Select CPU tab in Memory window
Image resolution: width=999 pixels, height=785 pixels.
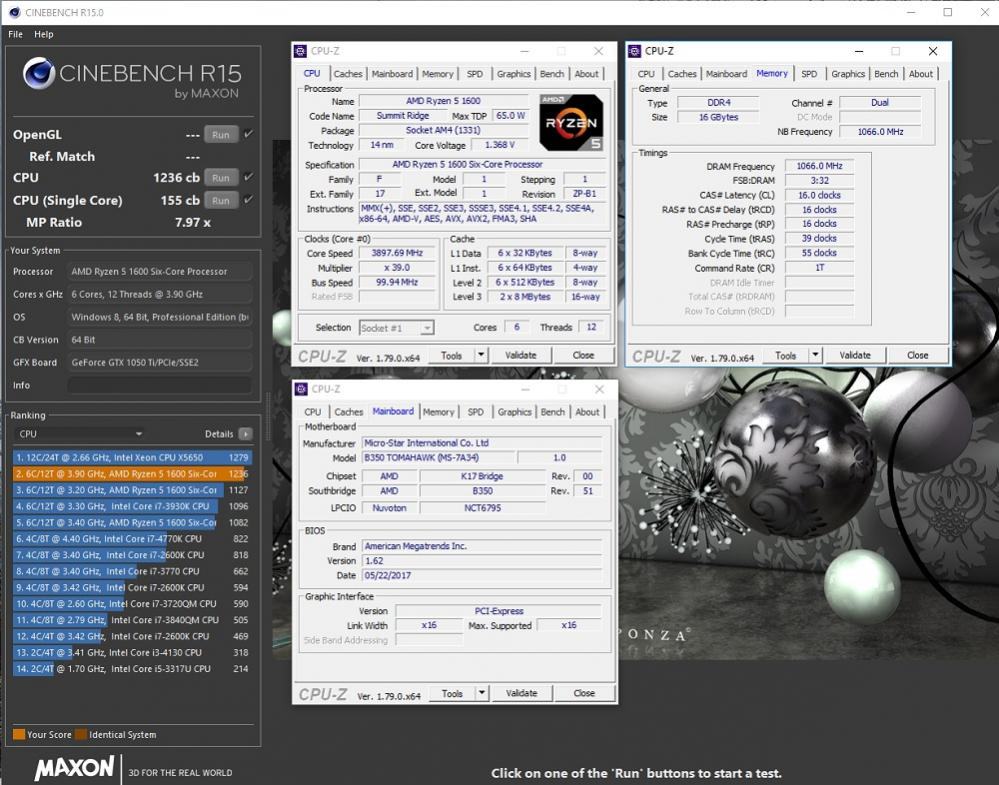pos(646,74)
